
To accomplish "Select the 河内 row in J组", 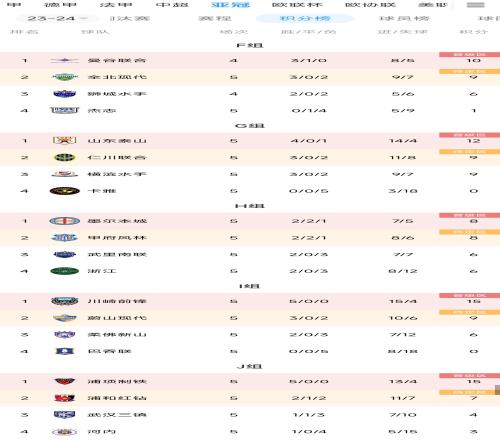I will point(250,432).
